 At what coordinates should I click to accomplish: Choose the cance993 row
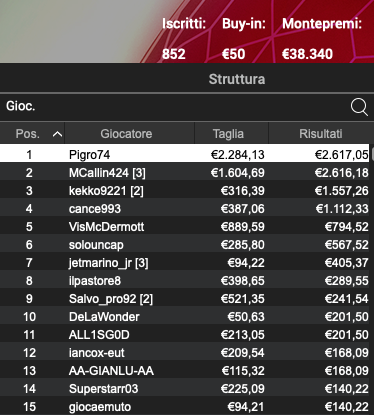[185, 208]
